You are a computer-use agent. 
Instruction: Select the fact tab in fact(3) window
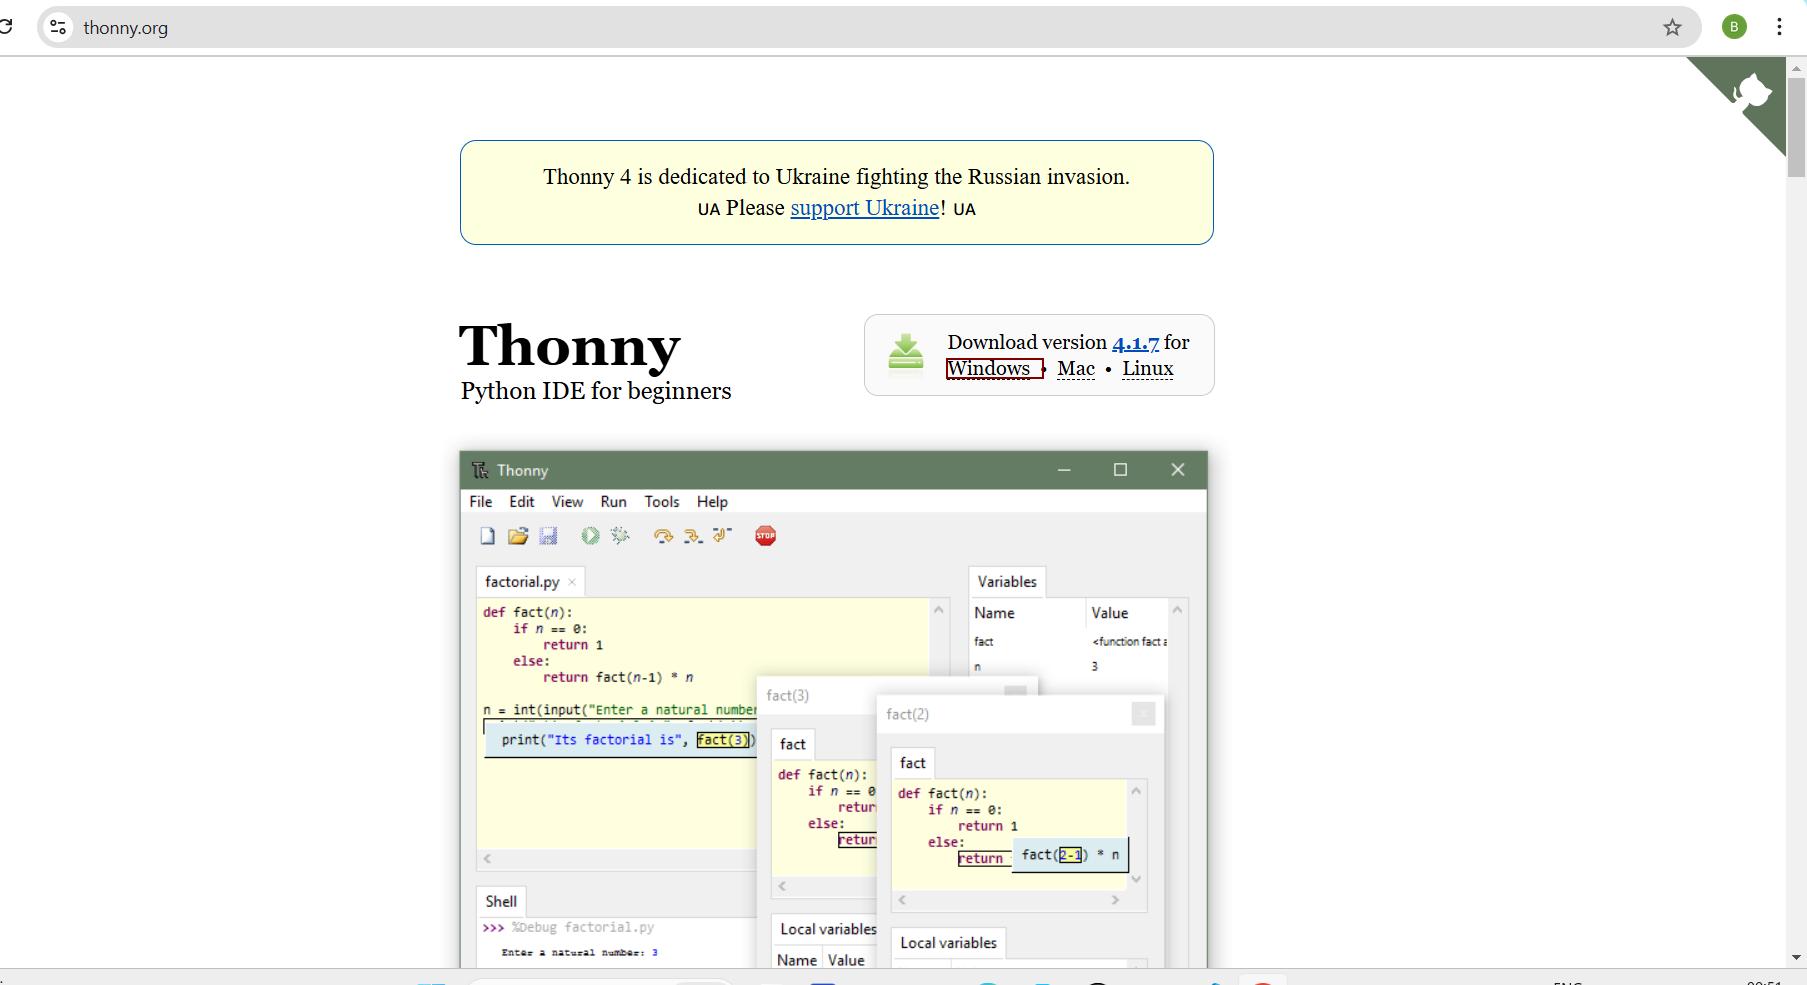pos(793,744)
